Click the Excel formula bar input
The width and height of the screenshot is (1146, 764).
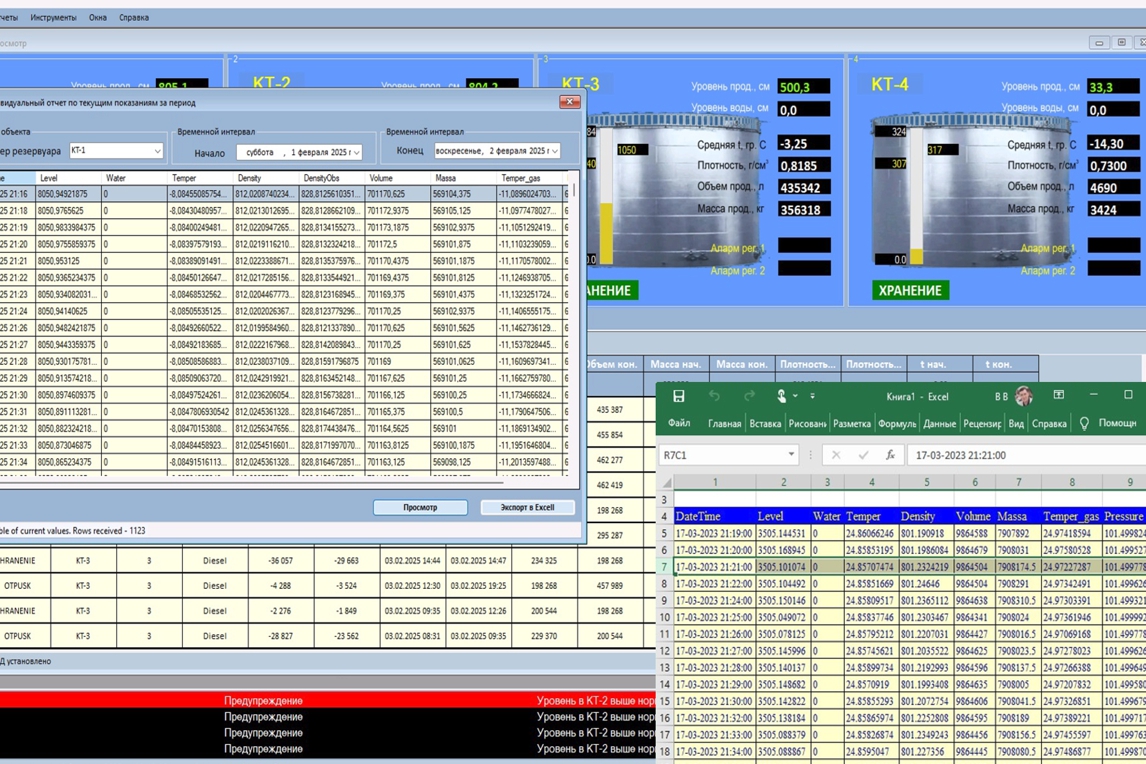(x=1020, y=455)
